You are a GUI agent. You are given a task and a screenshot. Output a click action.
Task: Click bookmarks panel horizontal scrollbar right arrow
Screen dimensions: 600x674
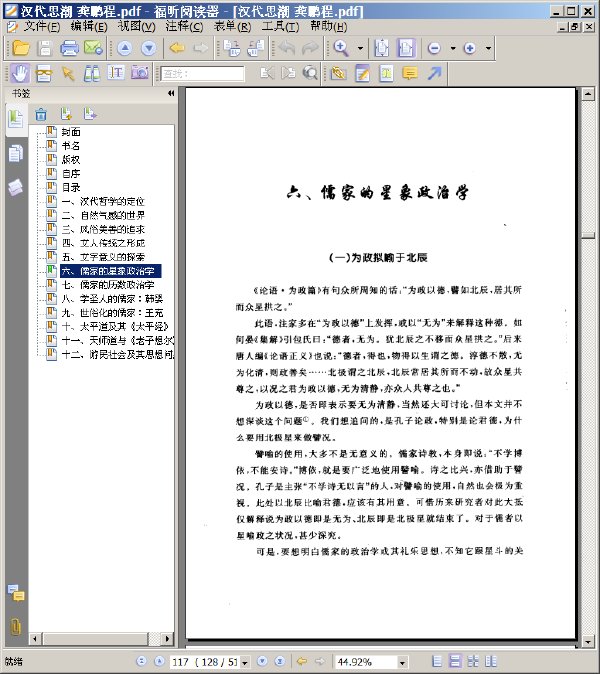(x=168, y=639)
